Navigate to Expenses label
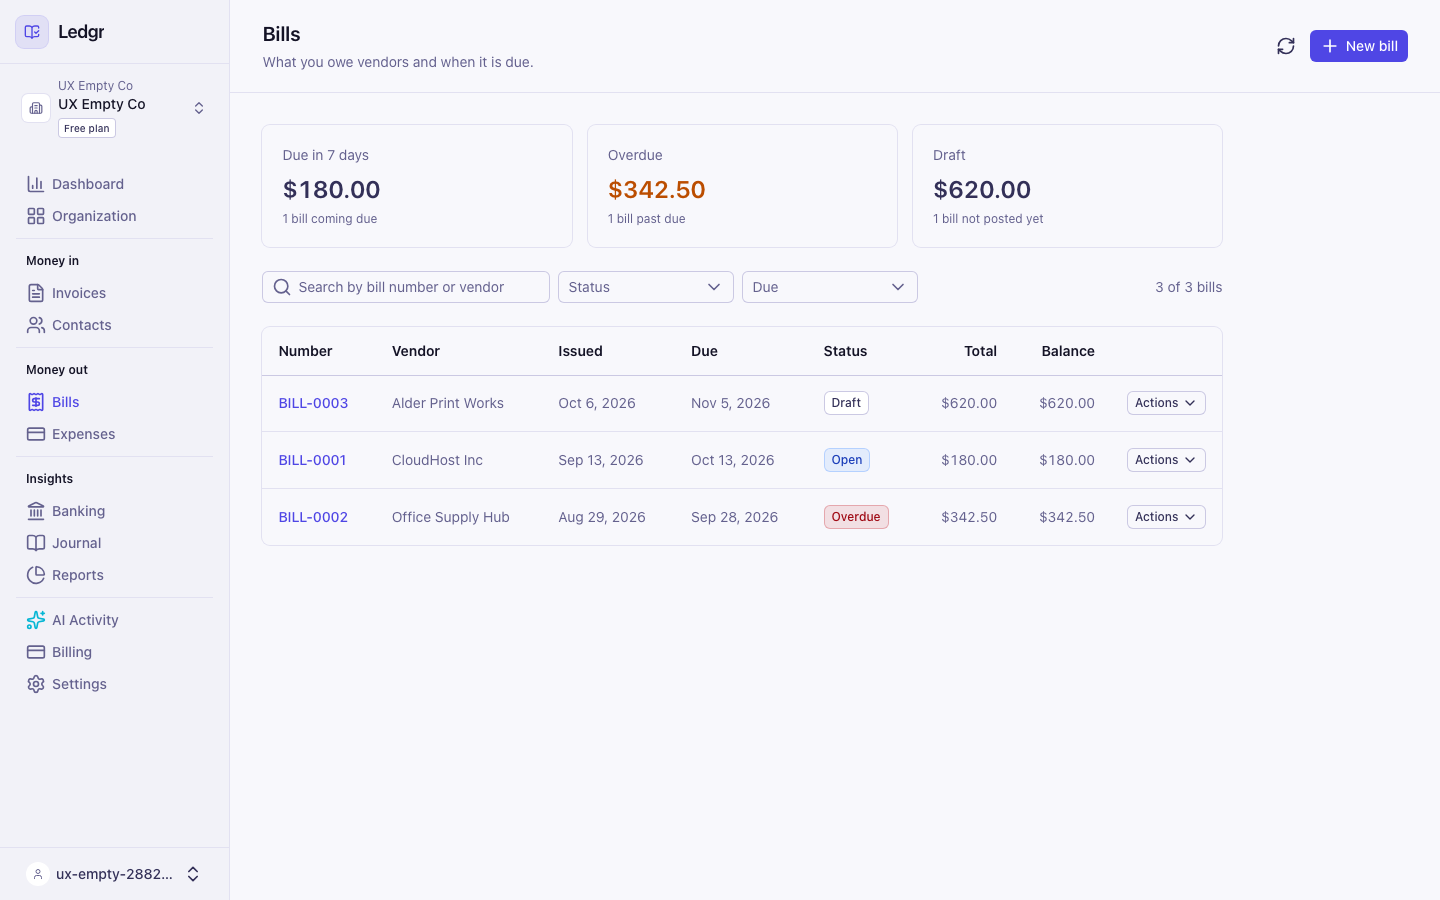This screenshot has height=900, width=1440. 84,434
